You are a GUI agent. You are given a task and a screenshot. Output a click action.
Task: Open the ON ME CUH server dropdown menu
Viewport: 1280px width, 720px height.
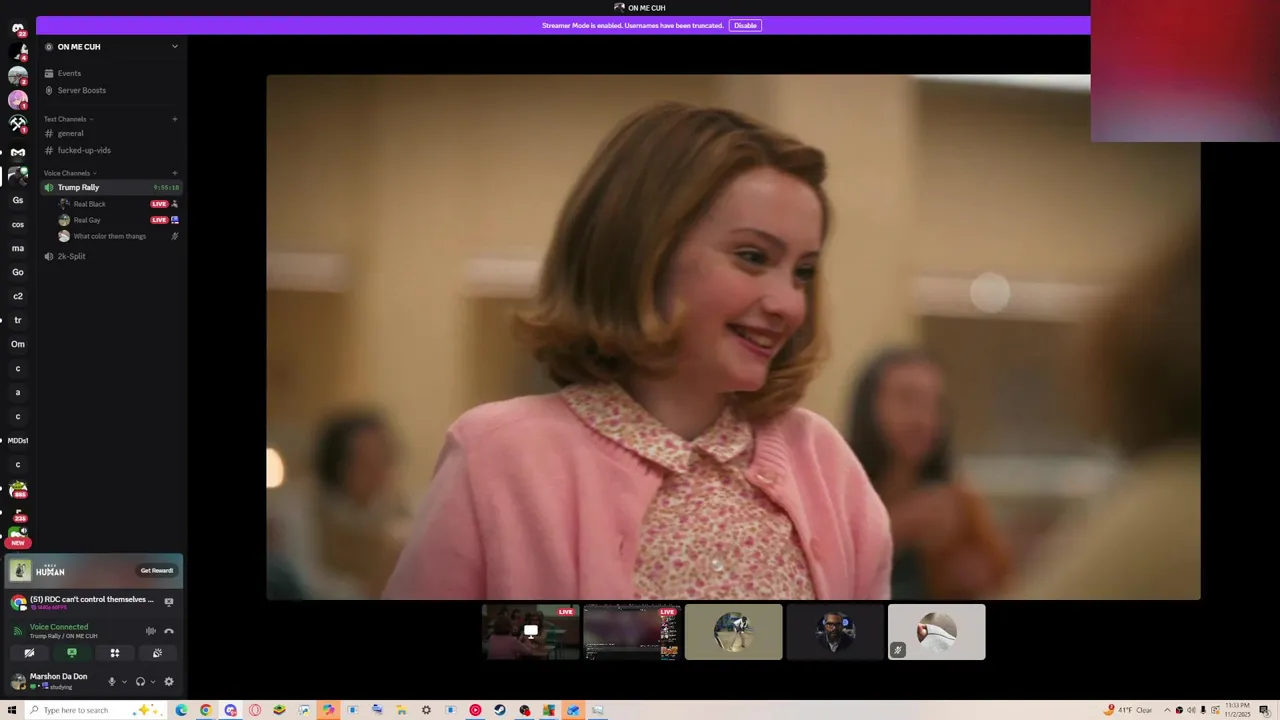coord(174,46)
